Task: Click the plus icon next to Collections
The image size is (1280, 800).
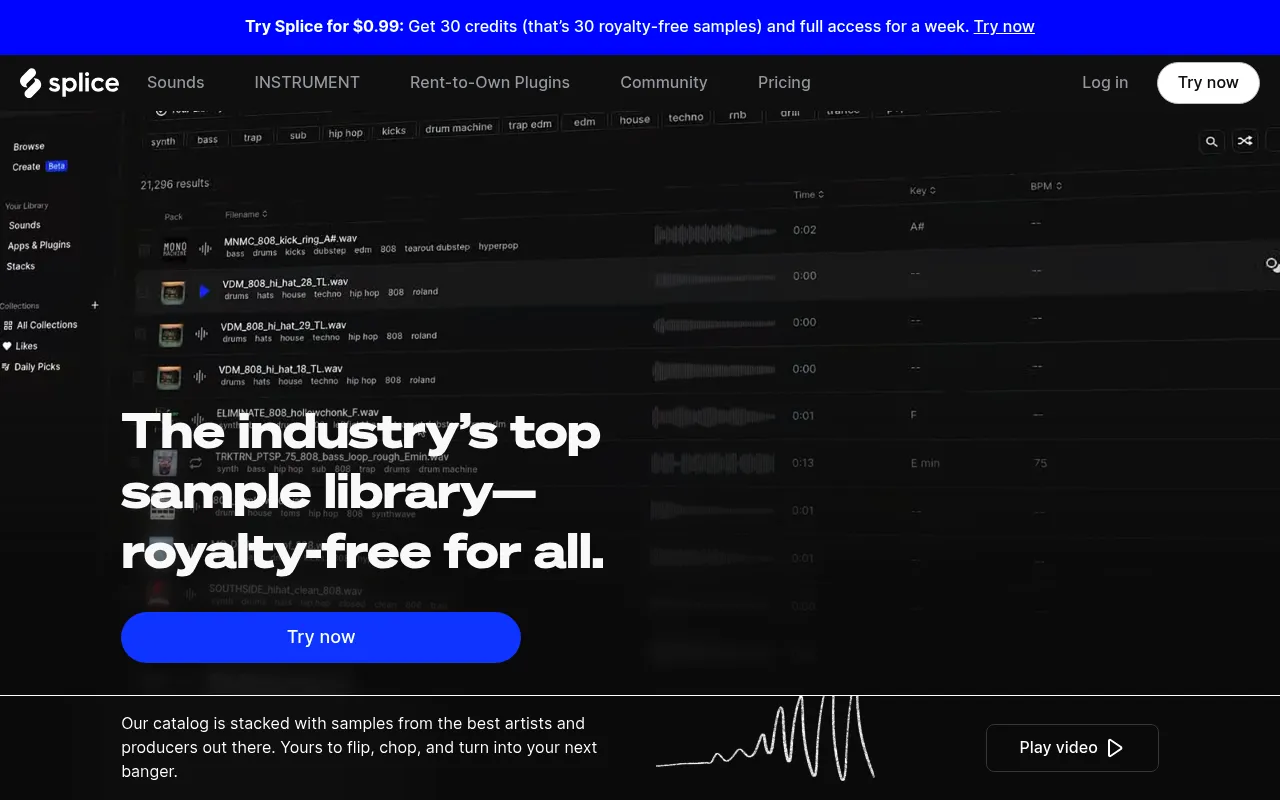Action: [x=95, y=305]
